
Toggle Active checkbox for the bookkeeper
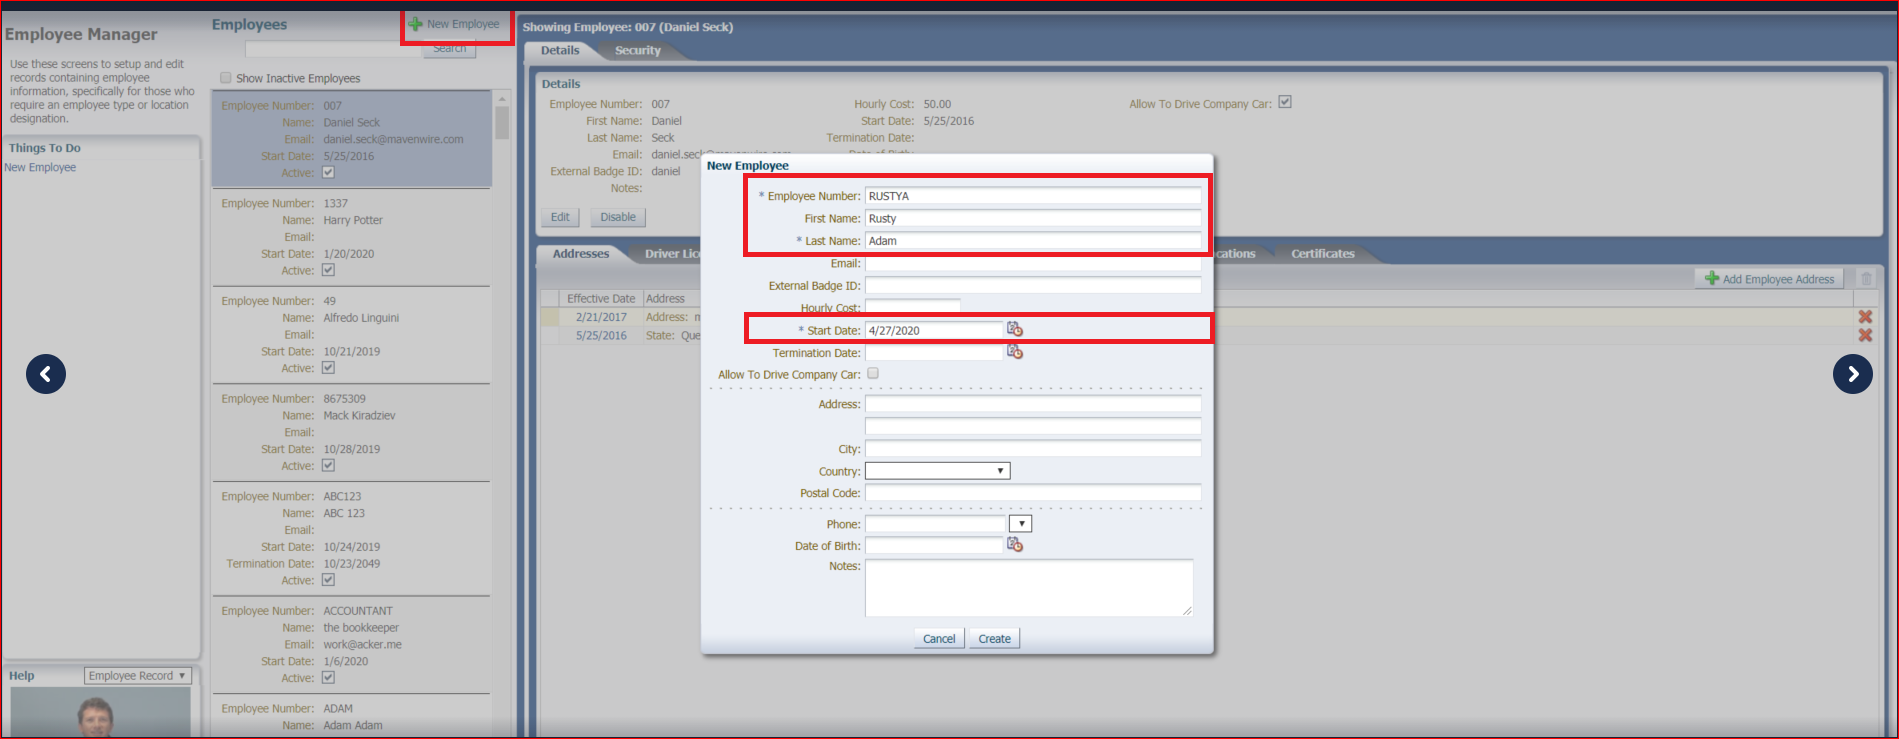[x=328, y=677]
